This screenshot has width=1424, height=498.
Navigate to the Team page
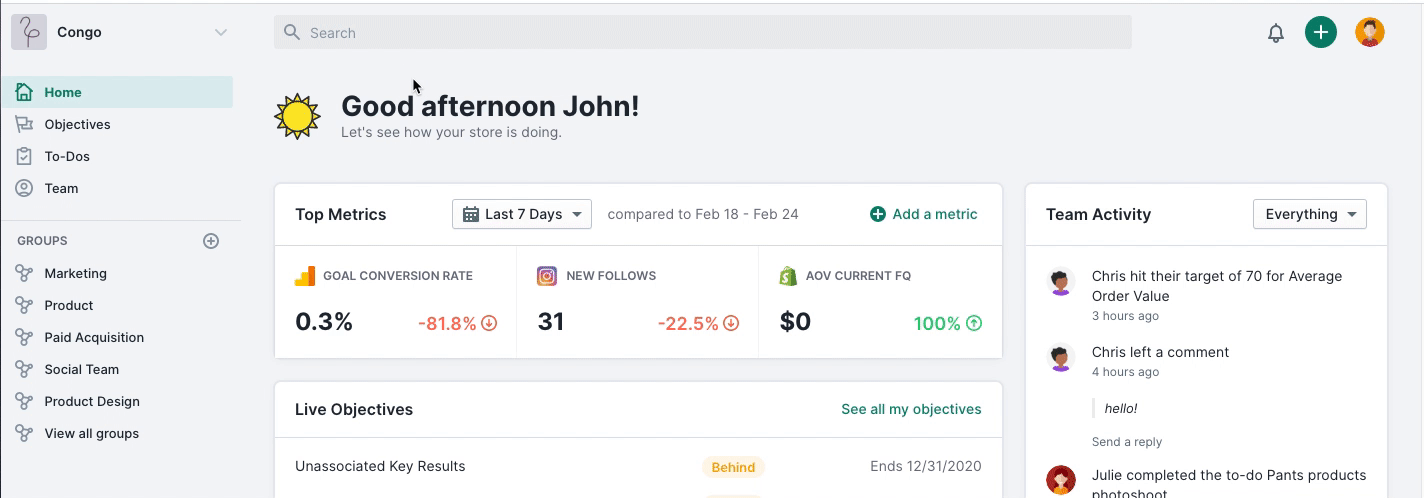[x=61, y=188]
